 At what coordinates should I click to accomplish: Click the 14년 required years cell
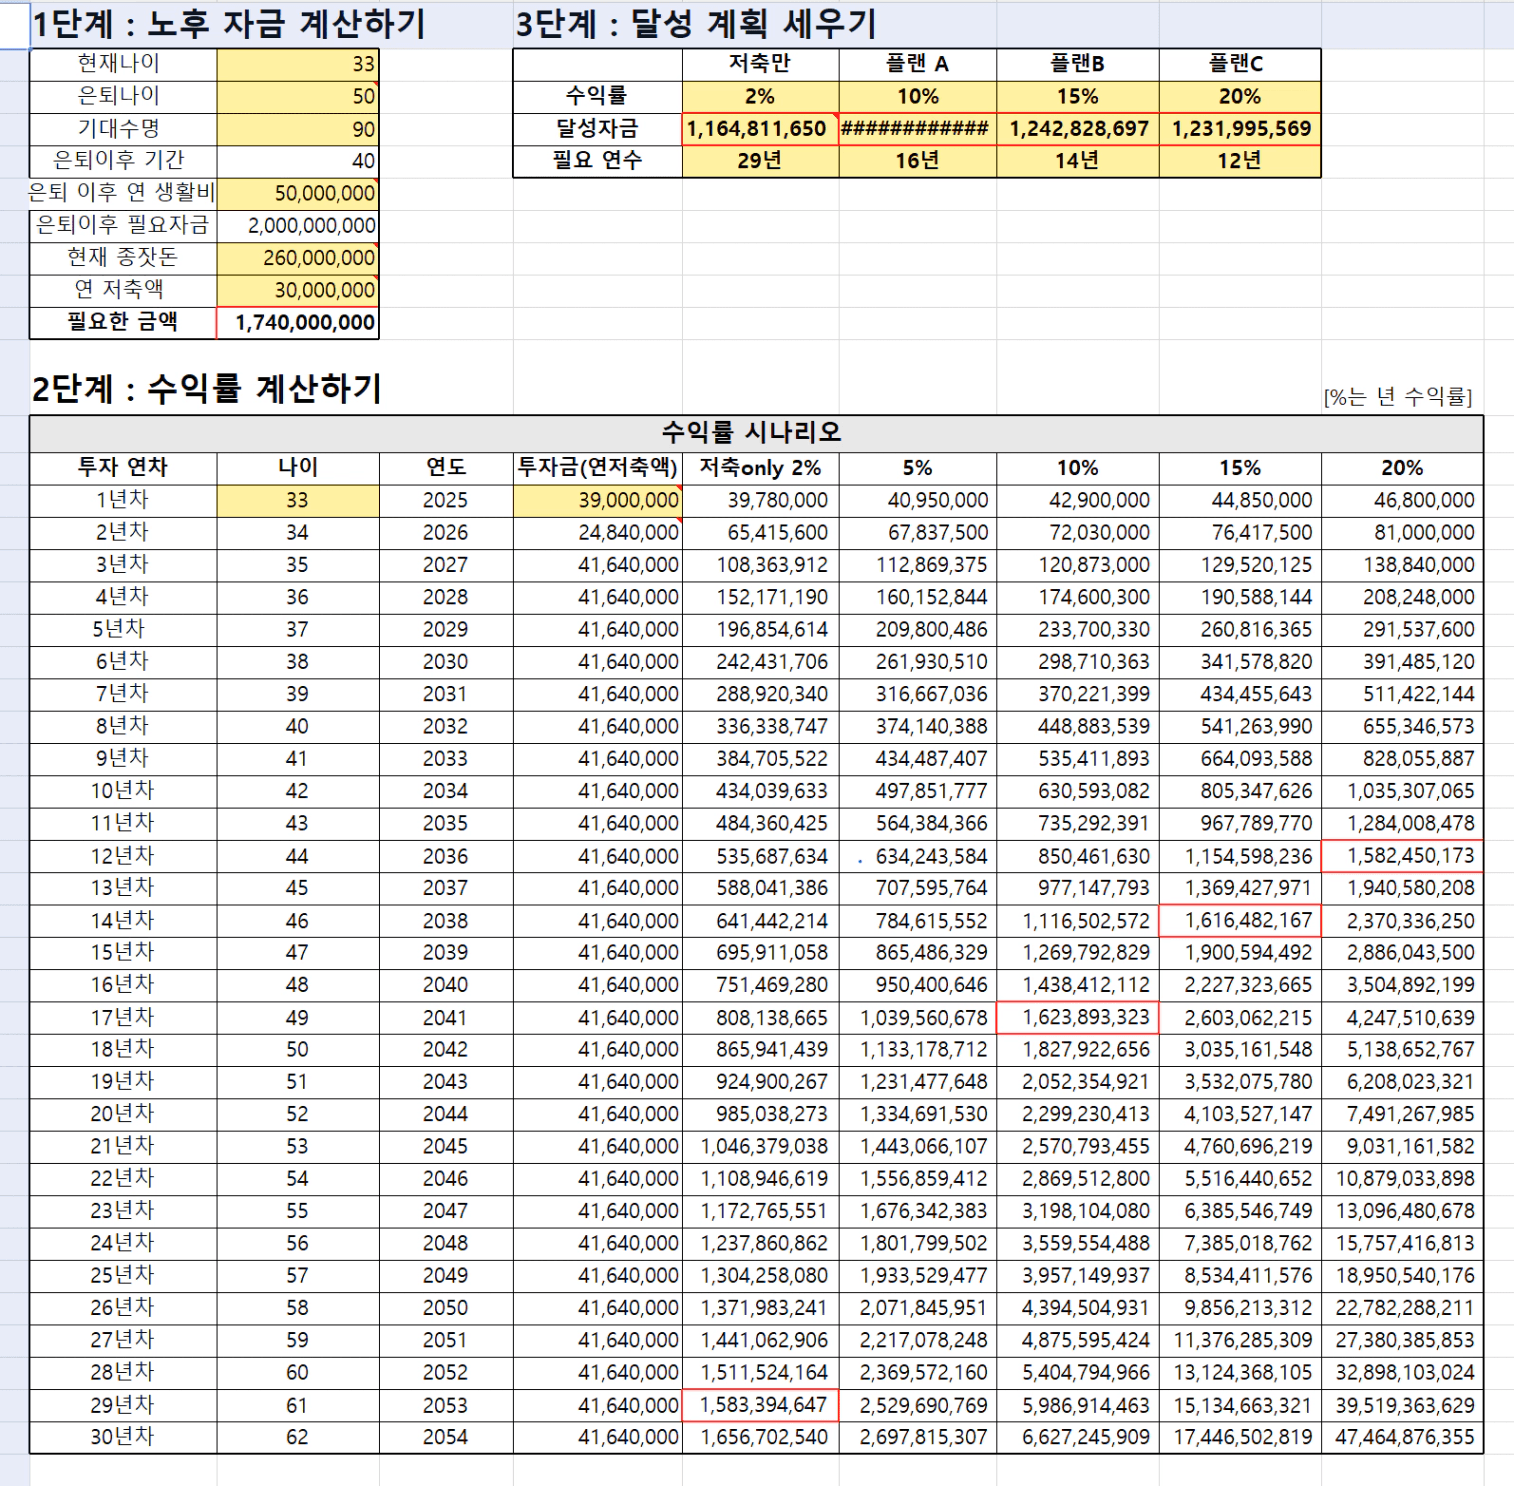pos(1077,161)
